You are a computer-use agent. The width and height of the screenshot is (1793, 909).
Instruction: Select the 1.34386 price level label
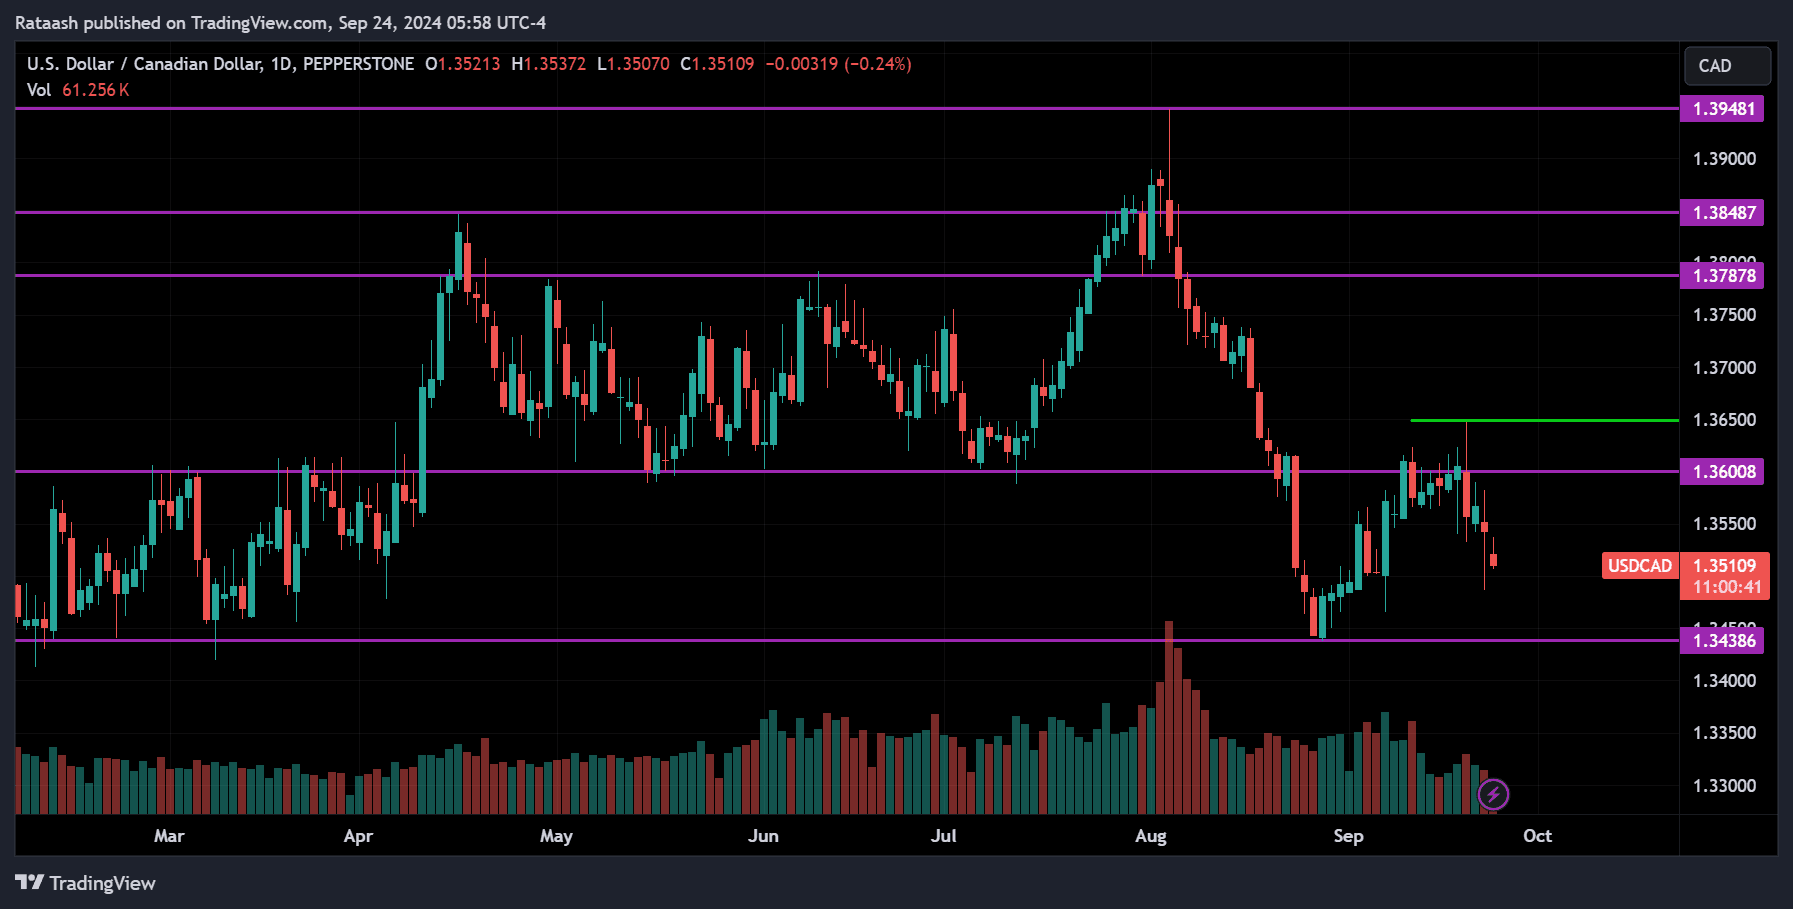tap(1722, 641)
